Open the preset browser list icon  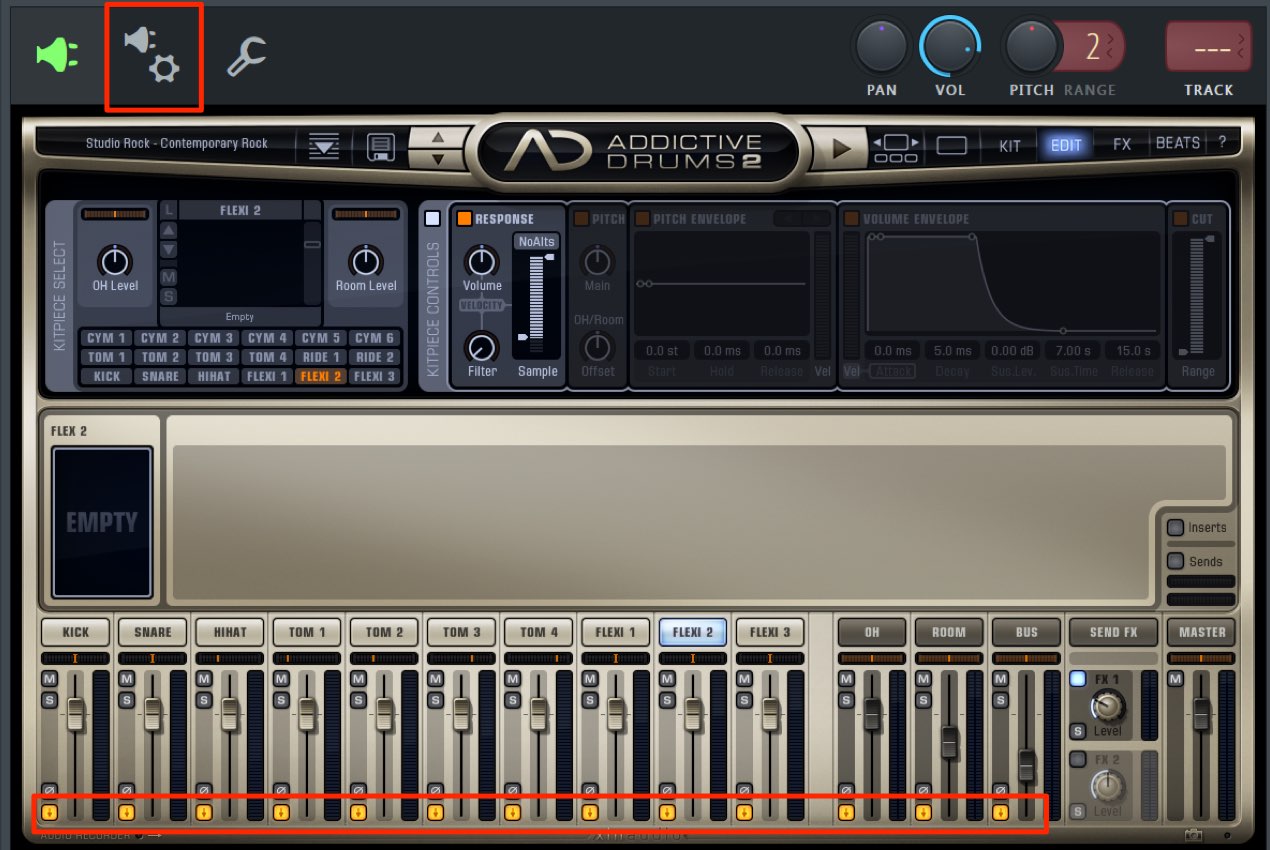click(324, 146)
